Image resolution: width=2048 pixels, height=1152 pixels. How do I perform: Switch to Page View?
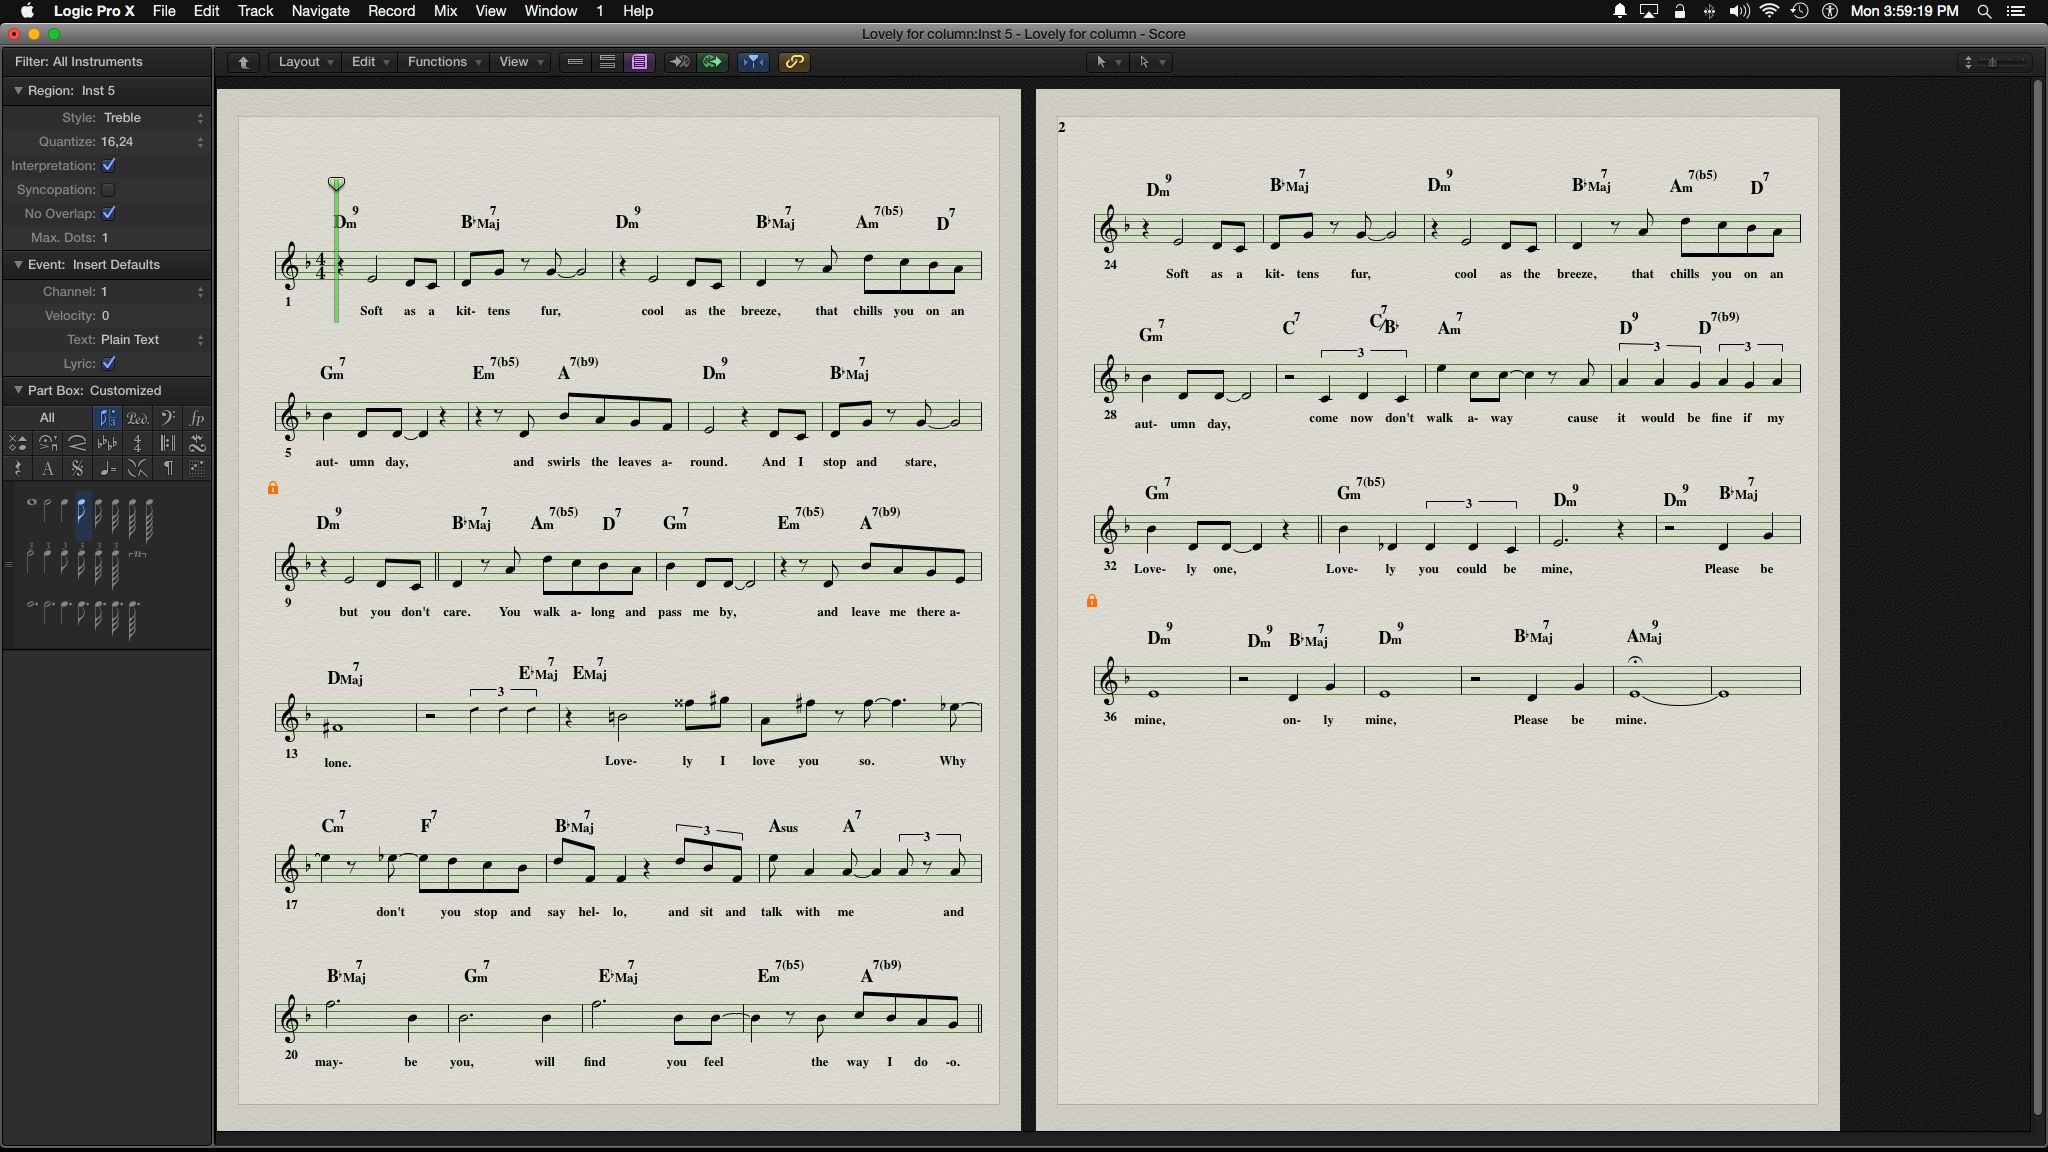(x=639, y=62)
